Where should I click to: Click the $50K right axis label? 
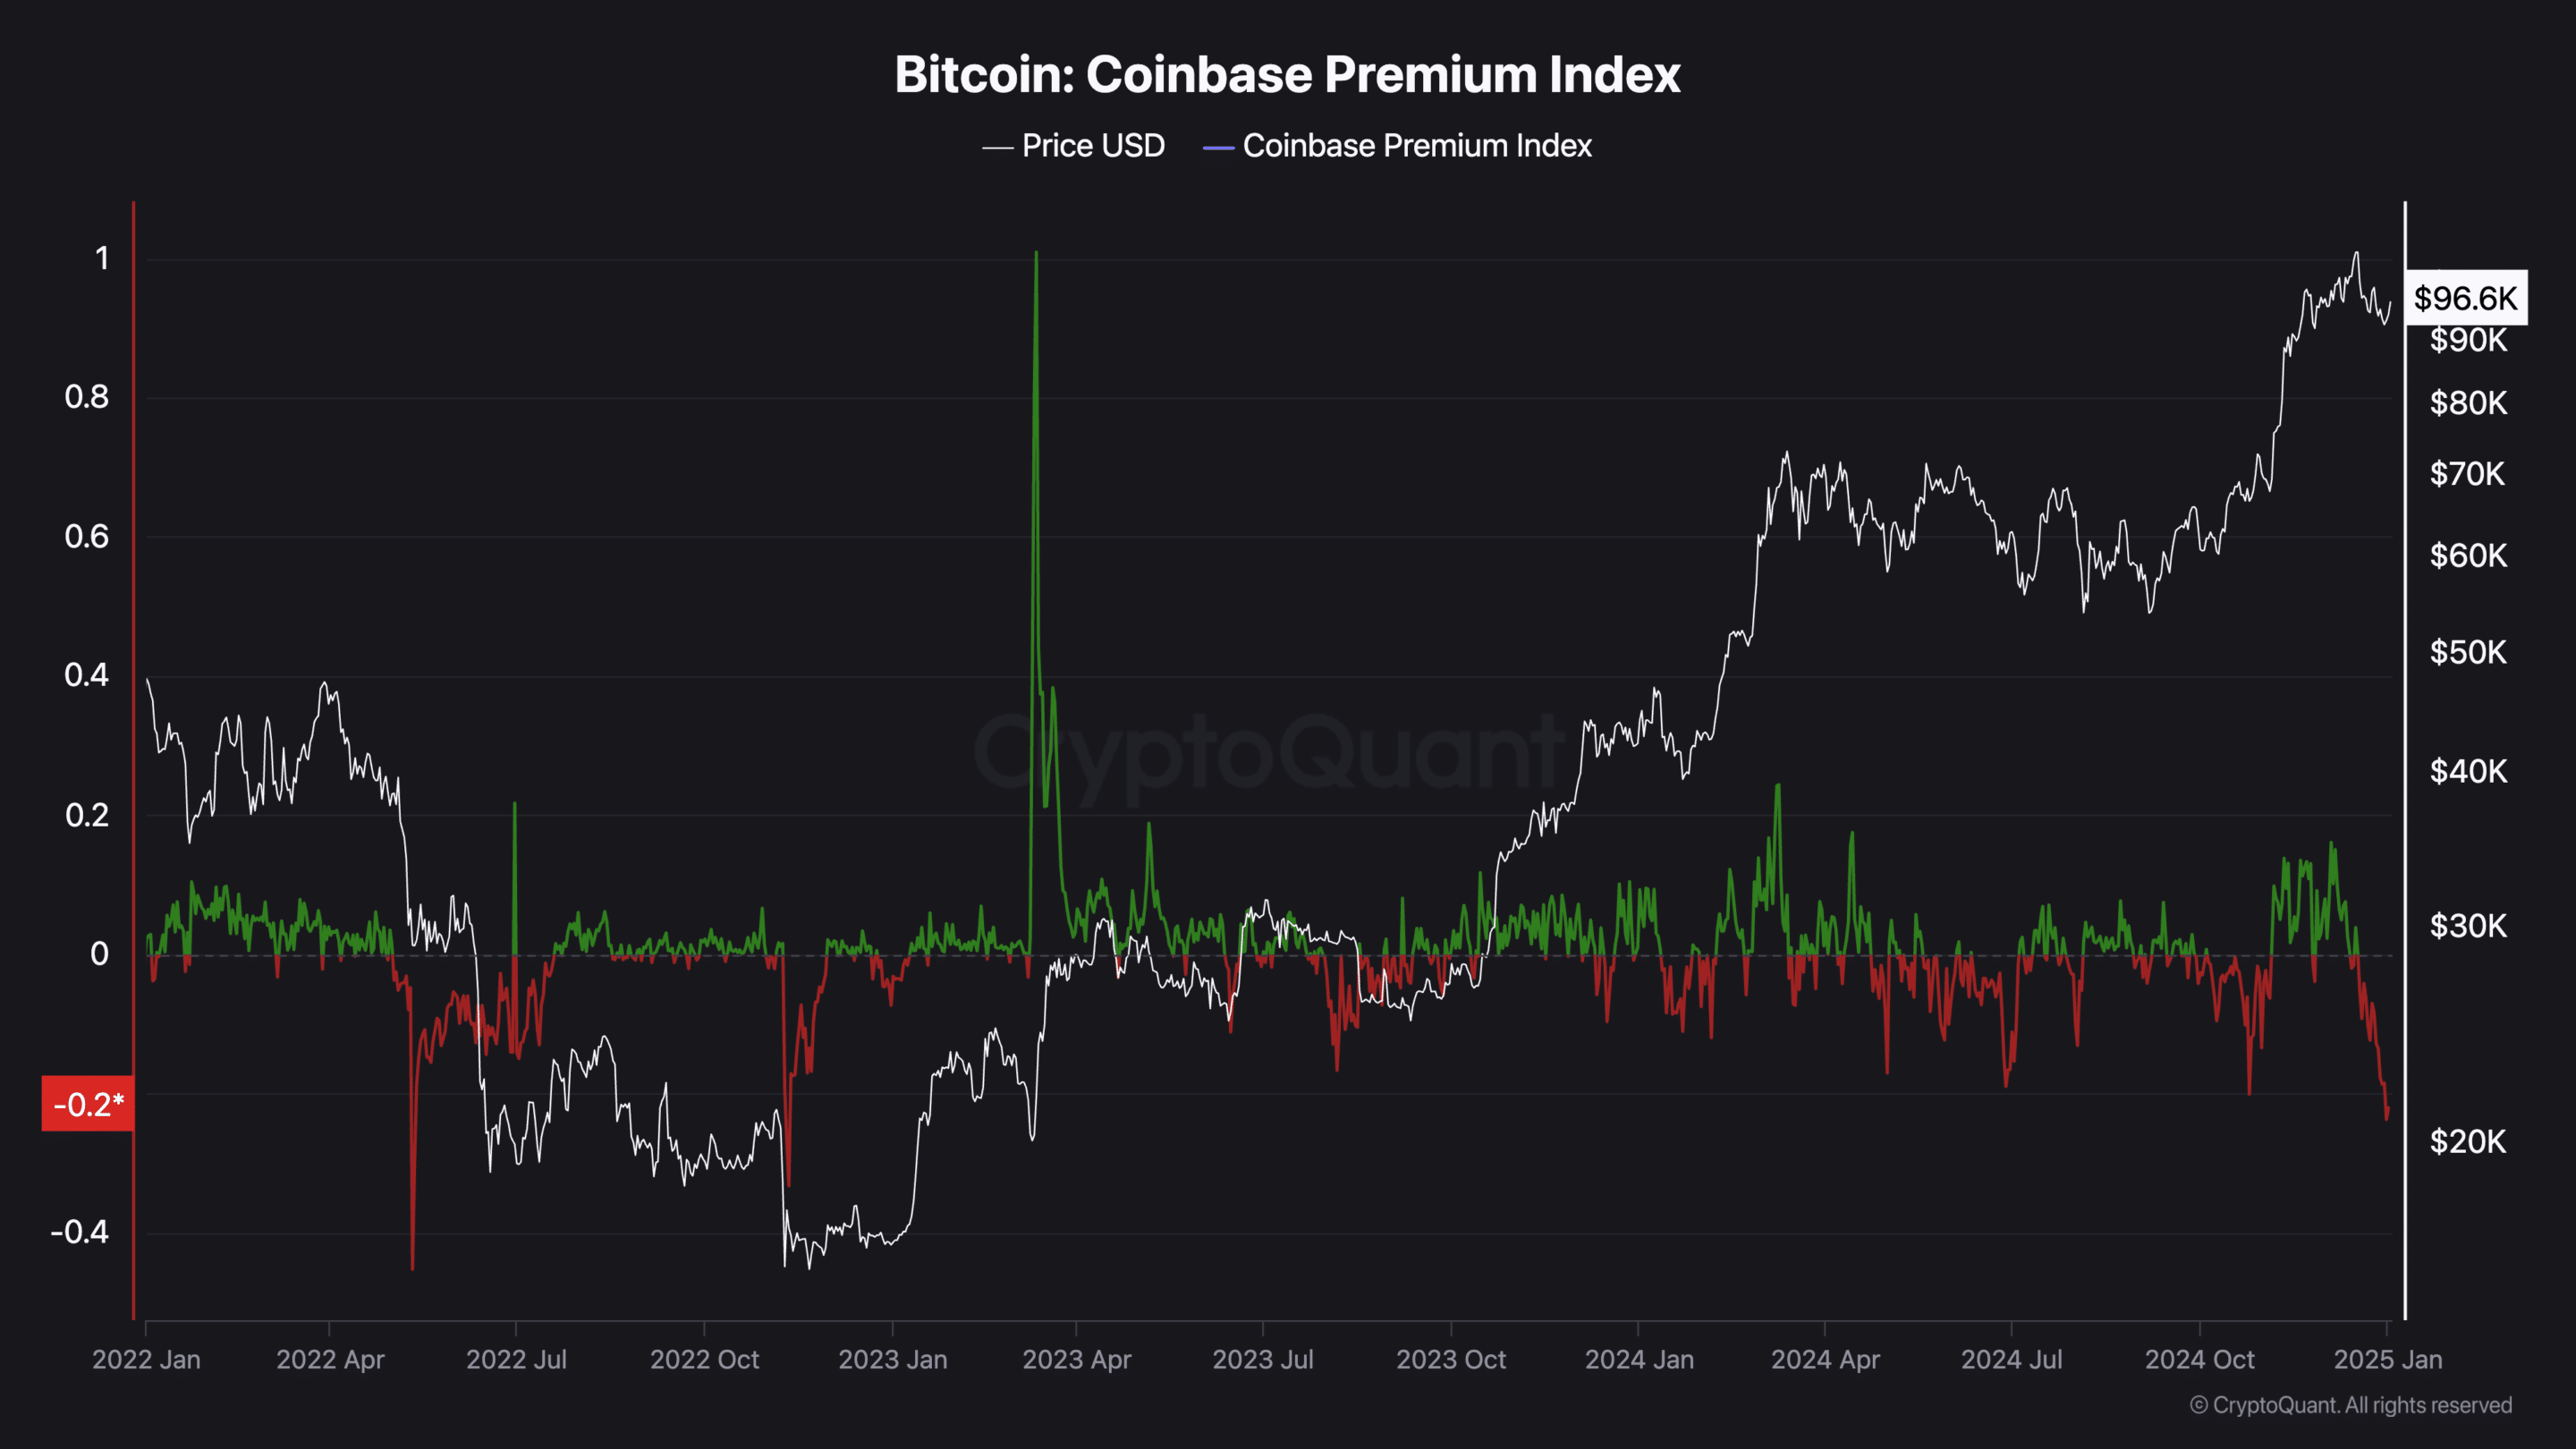pos(2468,653)
